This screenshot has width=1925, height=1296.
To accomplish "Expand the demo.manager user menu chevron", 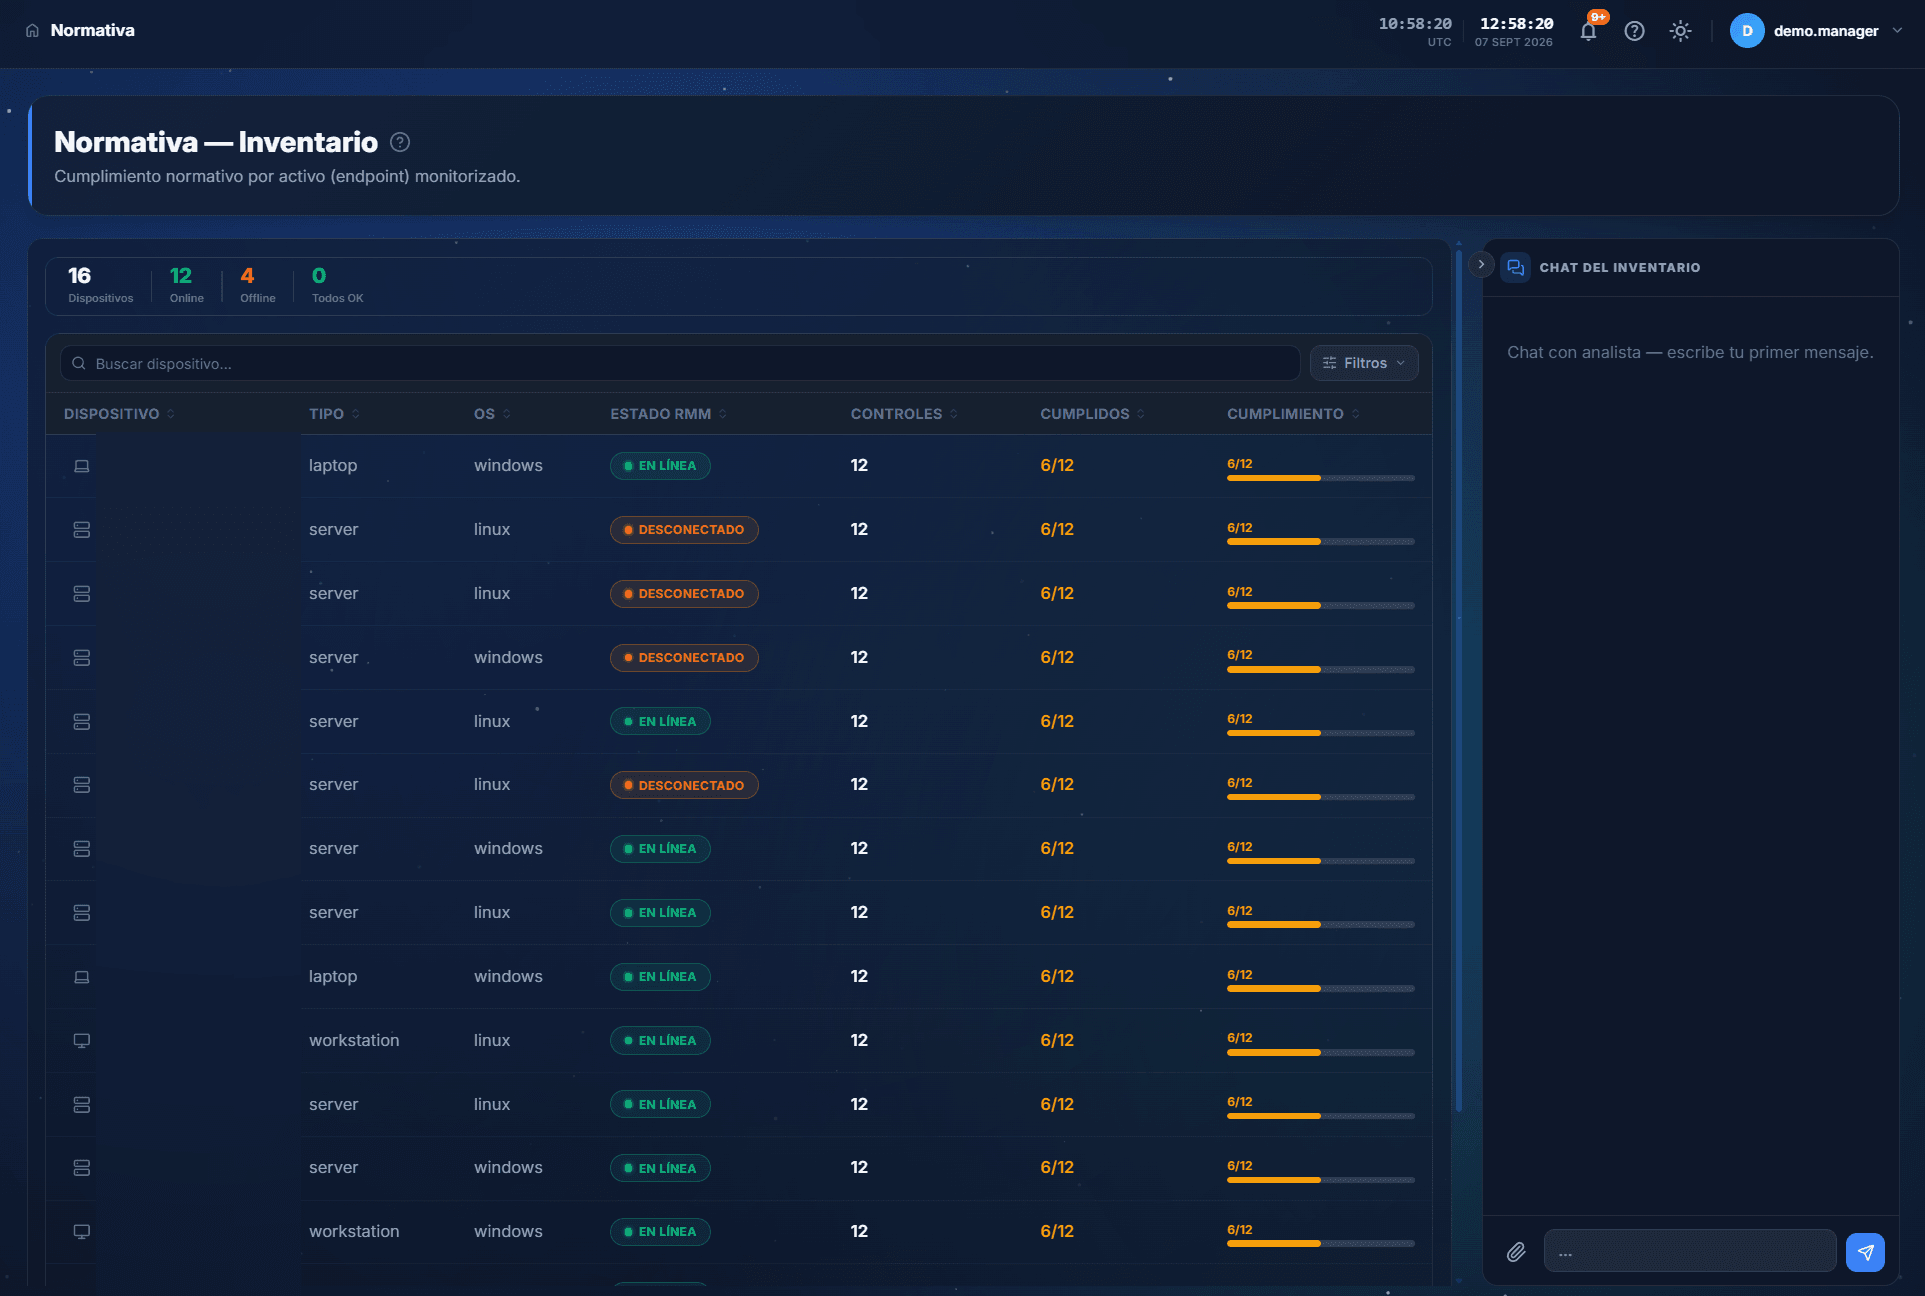I will (x=1897, y=30).
